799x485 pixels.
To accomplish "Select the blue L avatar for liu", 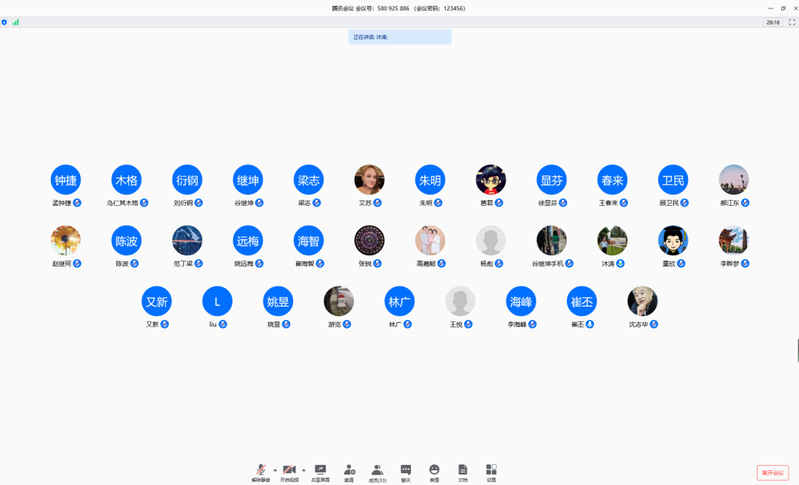I will [217, 301].
